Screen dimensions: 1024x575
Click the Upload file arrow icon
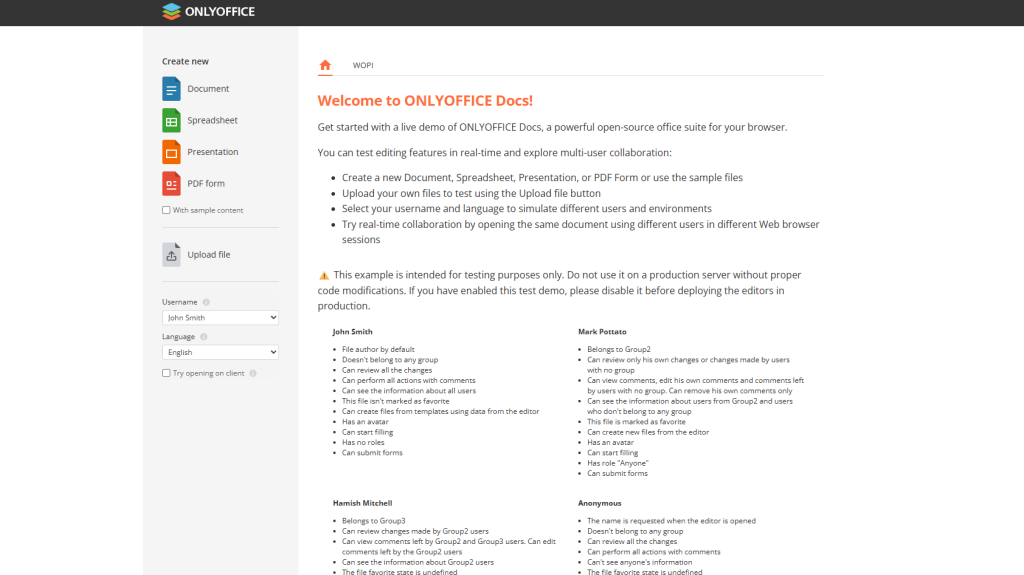pos(171,255)
